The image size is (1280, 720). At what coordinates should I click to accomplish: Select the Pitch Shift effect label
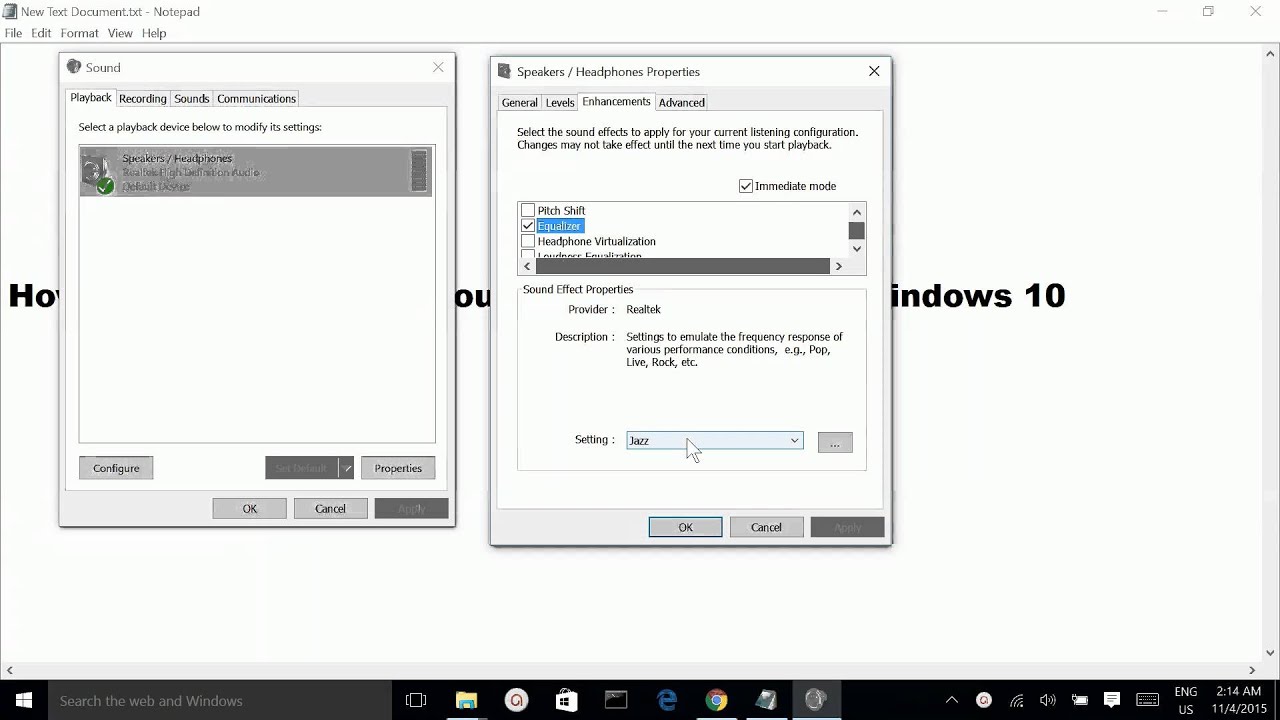click(561, 211)
